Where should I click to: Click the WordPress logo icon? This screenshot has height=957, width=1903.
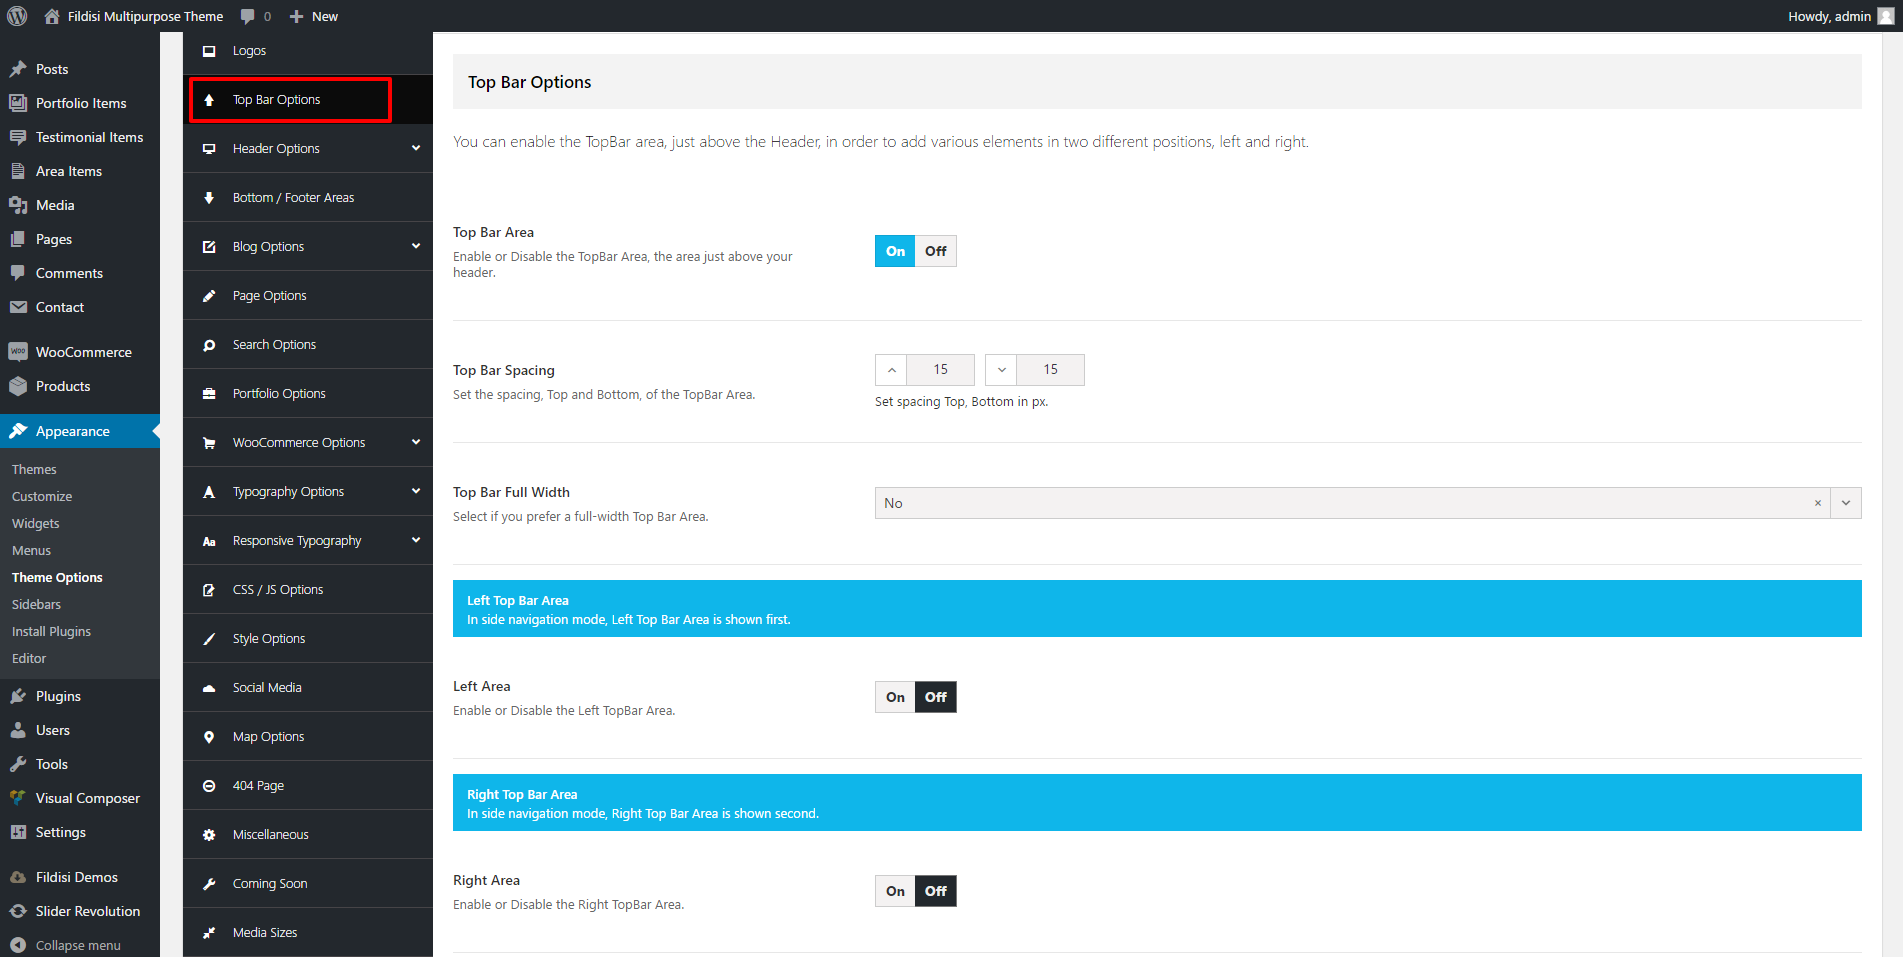(17, 16)
